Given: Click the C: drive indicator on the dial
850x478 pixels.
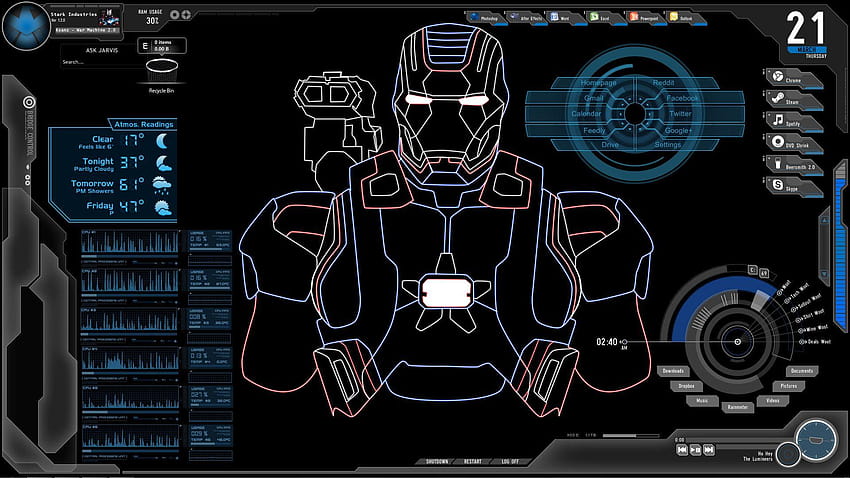Looking at the screenshot, I should [x=752, y=269].
